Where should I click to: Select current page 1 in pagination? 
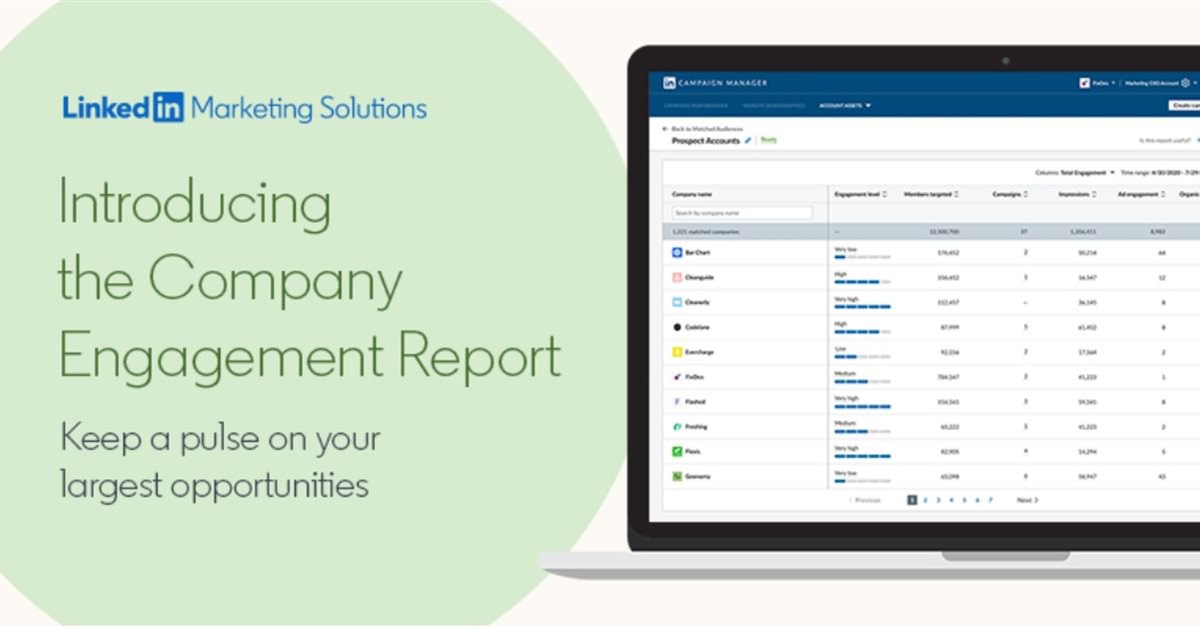912,500
